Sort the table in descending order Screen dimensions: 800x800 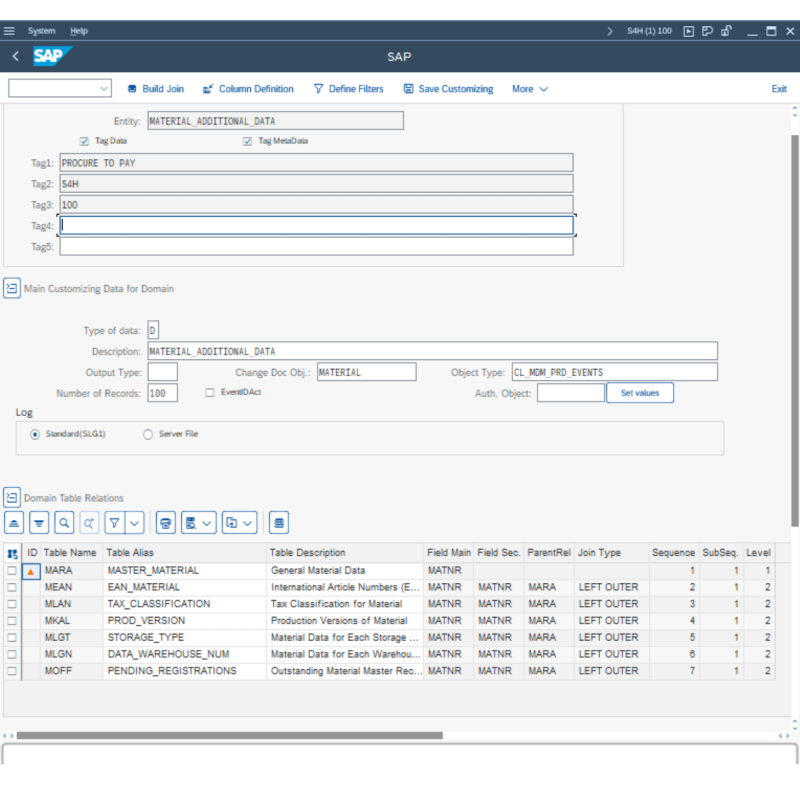point(39,522)
